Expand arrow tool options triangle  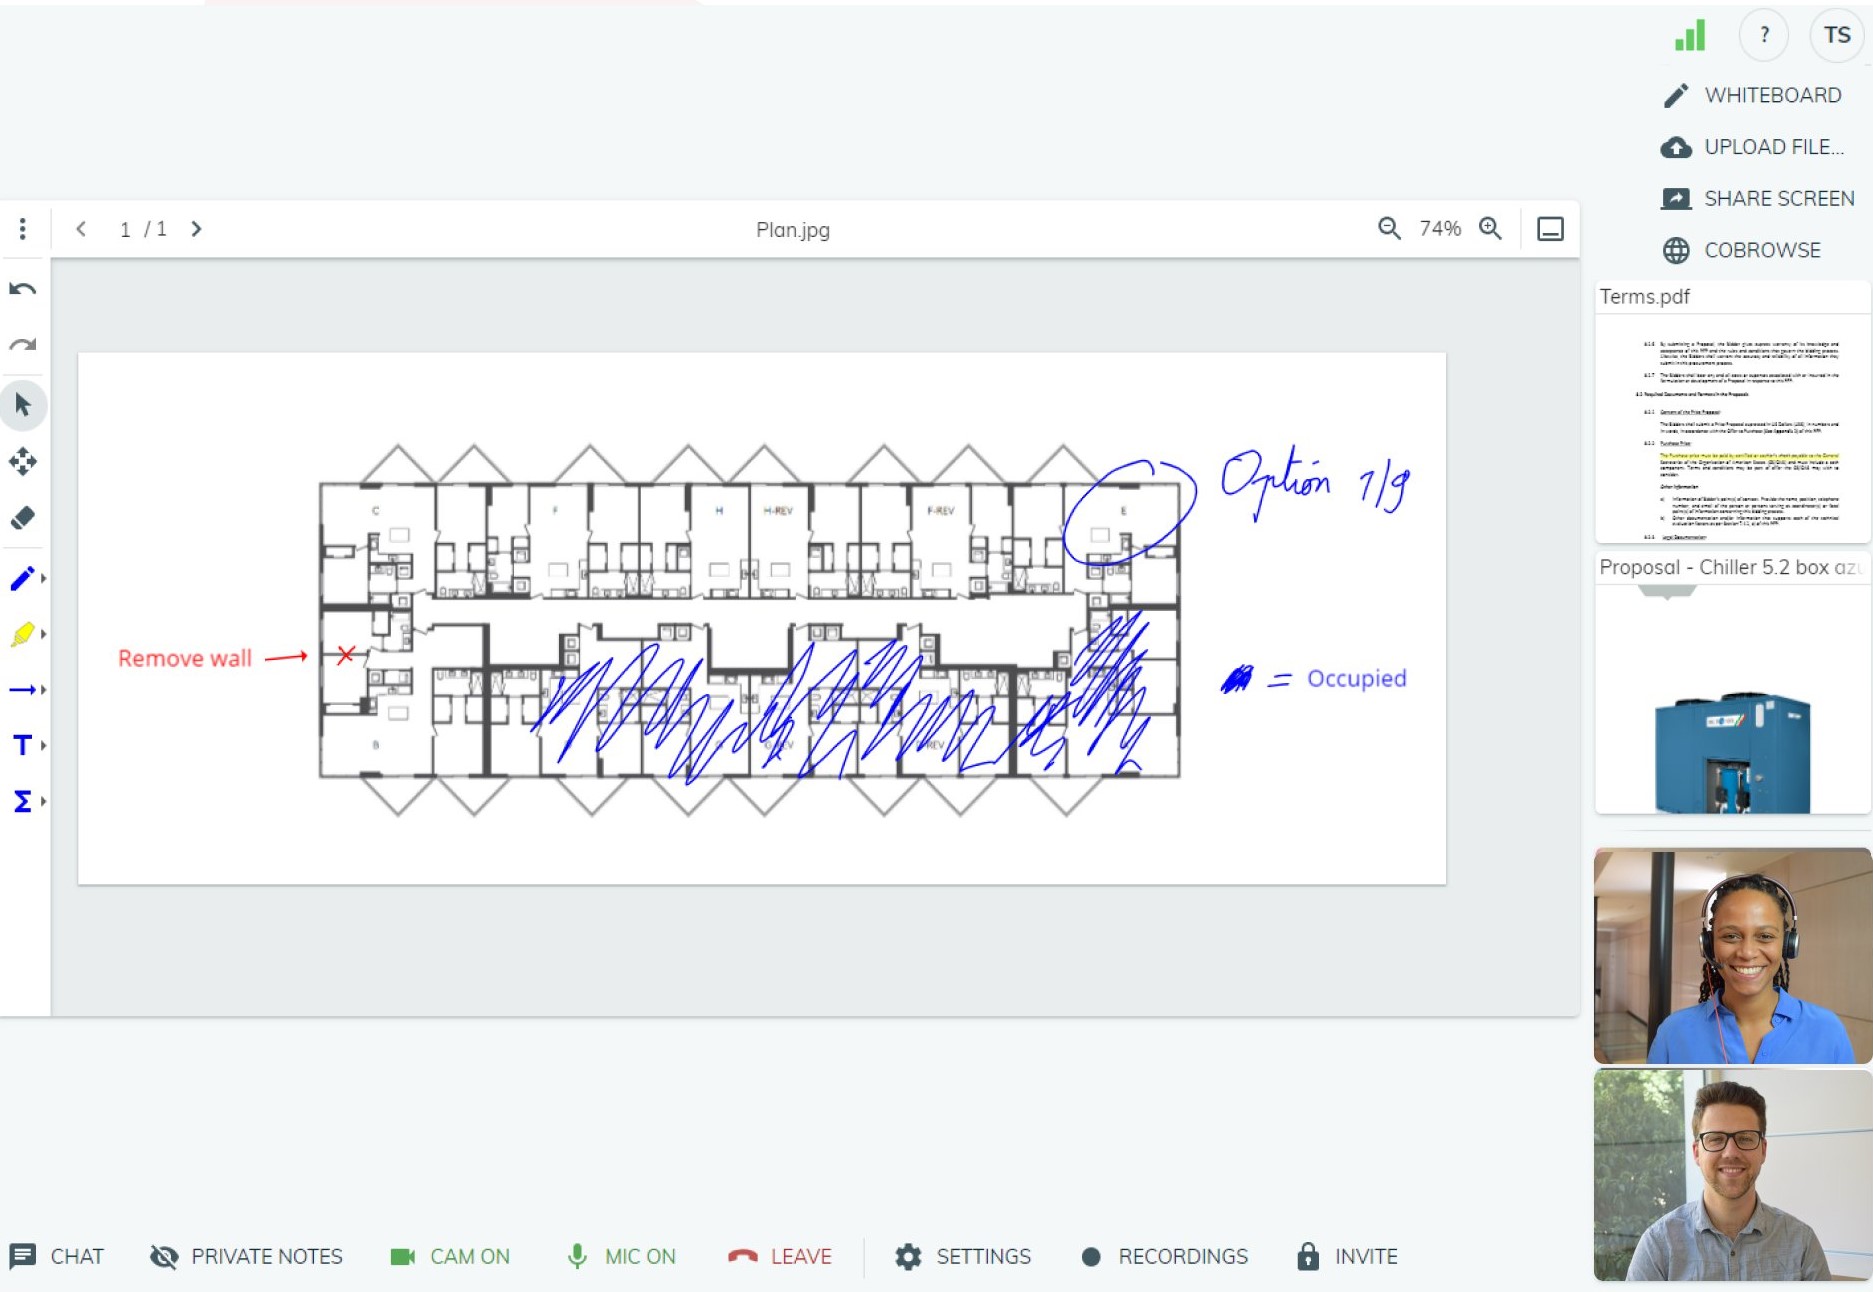pyautogui.click(x=43, y=690)
